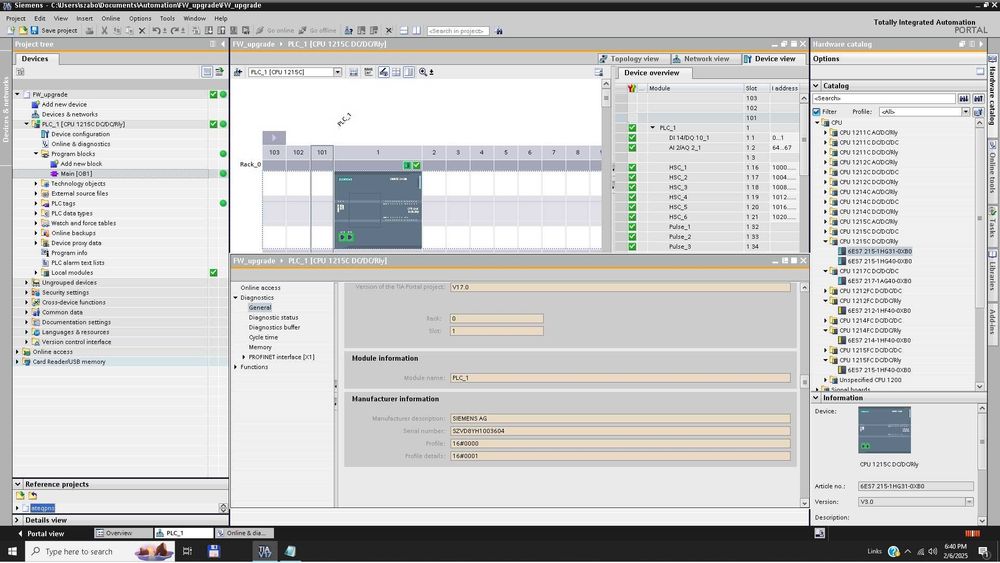Viewport: 1000px width, 563px height.
Task: Toggle the green checkbox on the Pulse_1 row
Action: coord(632,227)
